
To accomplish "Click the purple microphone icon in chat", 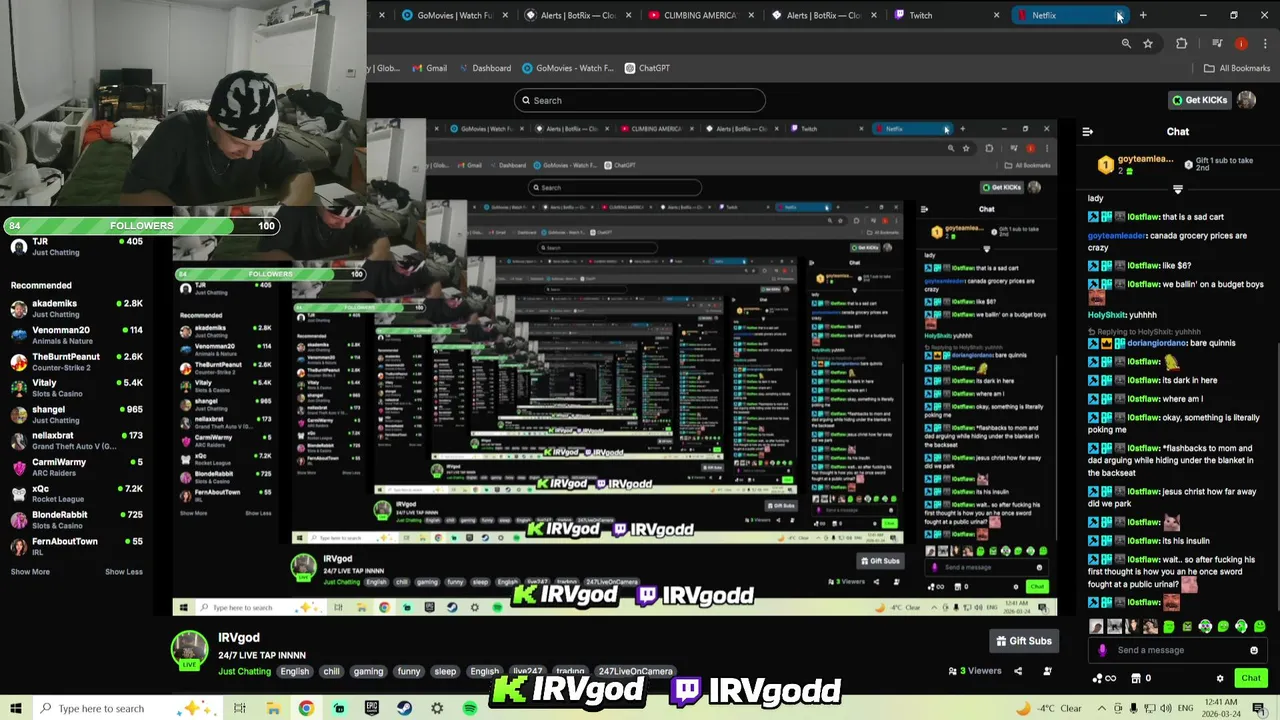I will click(x=1103, y=650).
